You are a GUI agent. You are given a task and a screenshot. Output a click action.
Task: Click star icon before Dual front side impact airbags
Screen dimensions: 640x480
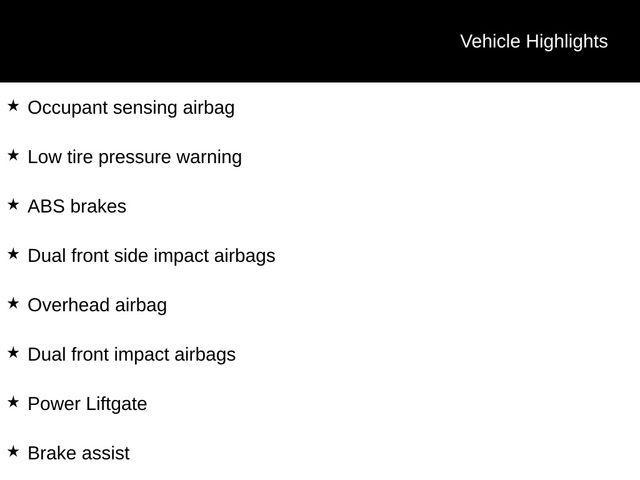click(x=13, y=254)
